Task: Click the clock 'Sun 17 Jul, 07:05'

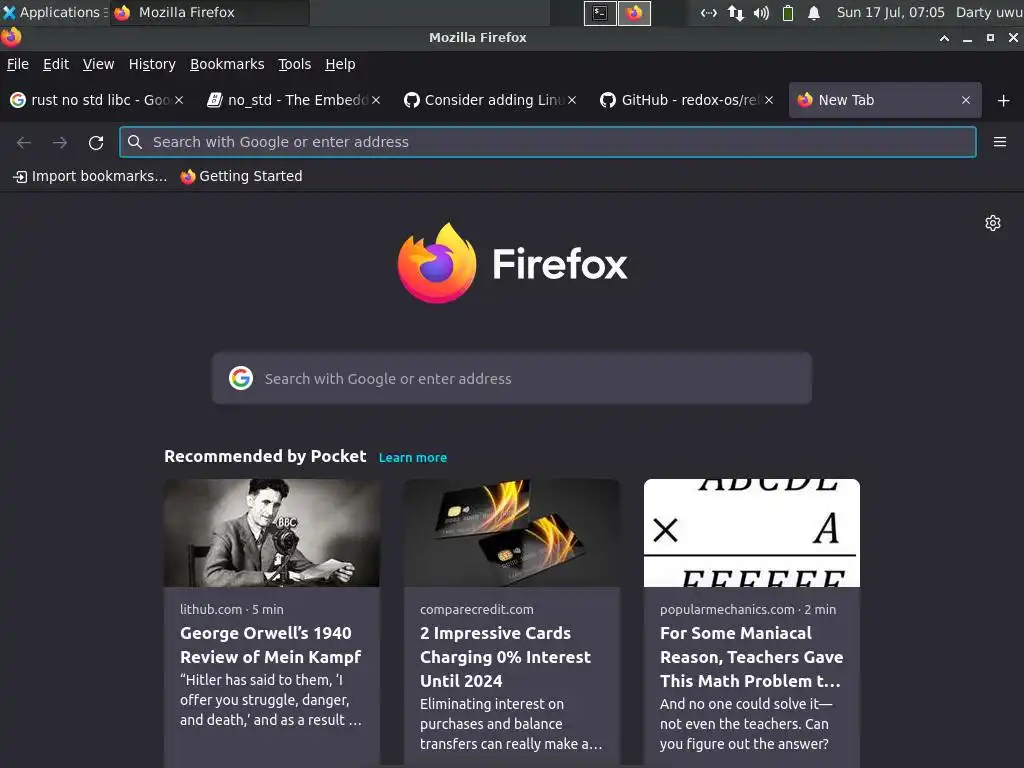Action: [x=891, y=12]
